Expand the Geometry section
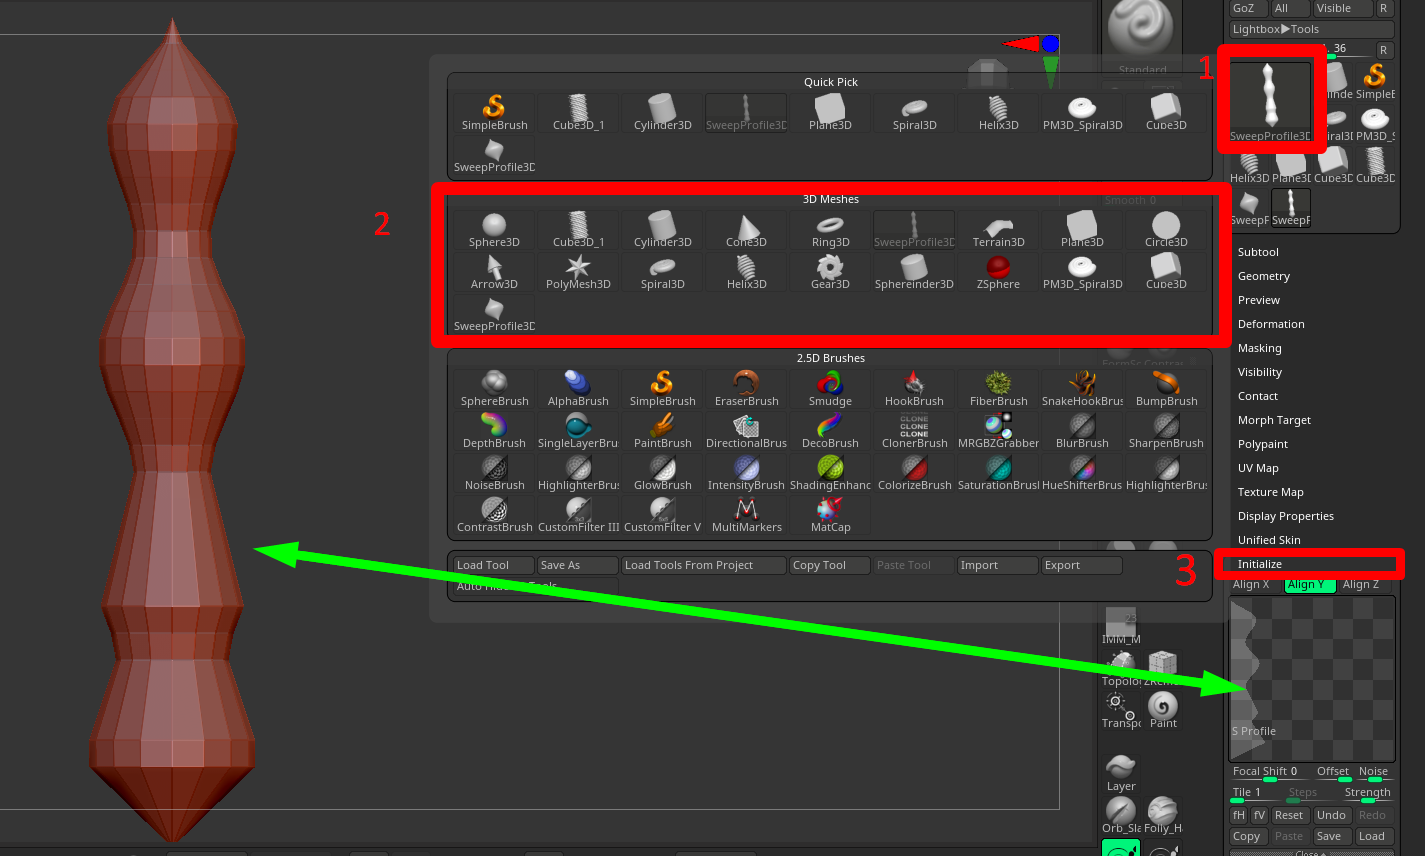This screenshot has width=1425, height=856. (1264, 276)
